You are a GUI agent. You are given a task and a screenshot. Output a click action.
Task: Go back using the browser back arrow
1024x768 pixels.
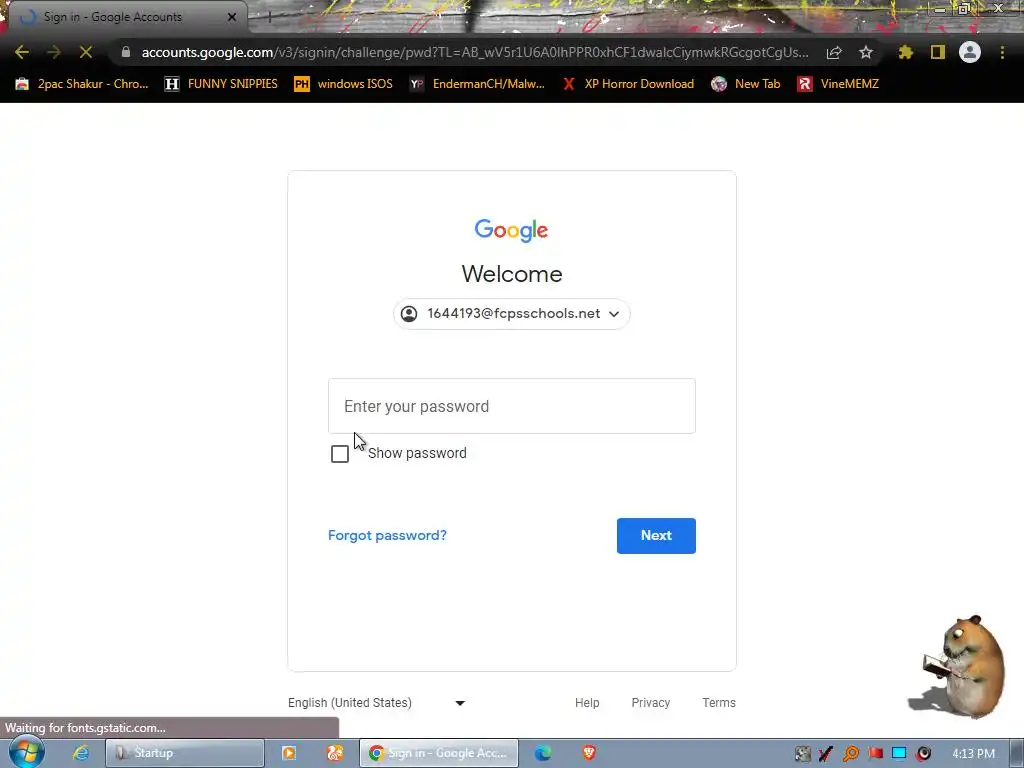pos(22,52)
